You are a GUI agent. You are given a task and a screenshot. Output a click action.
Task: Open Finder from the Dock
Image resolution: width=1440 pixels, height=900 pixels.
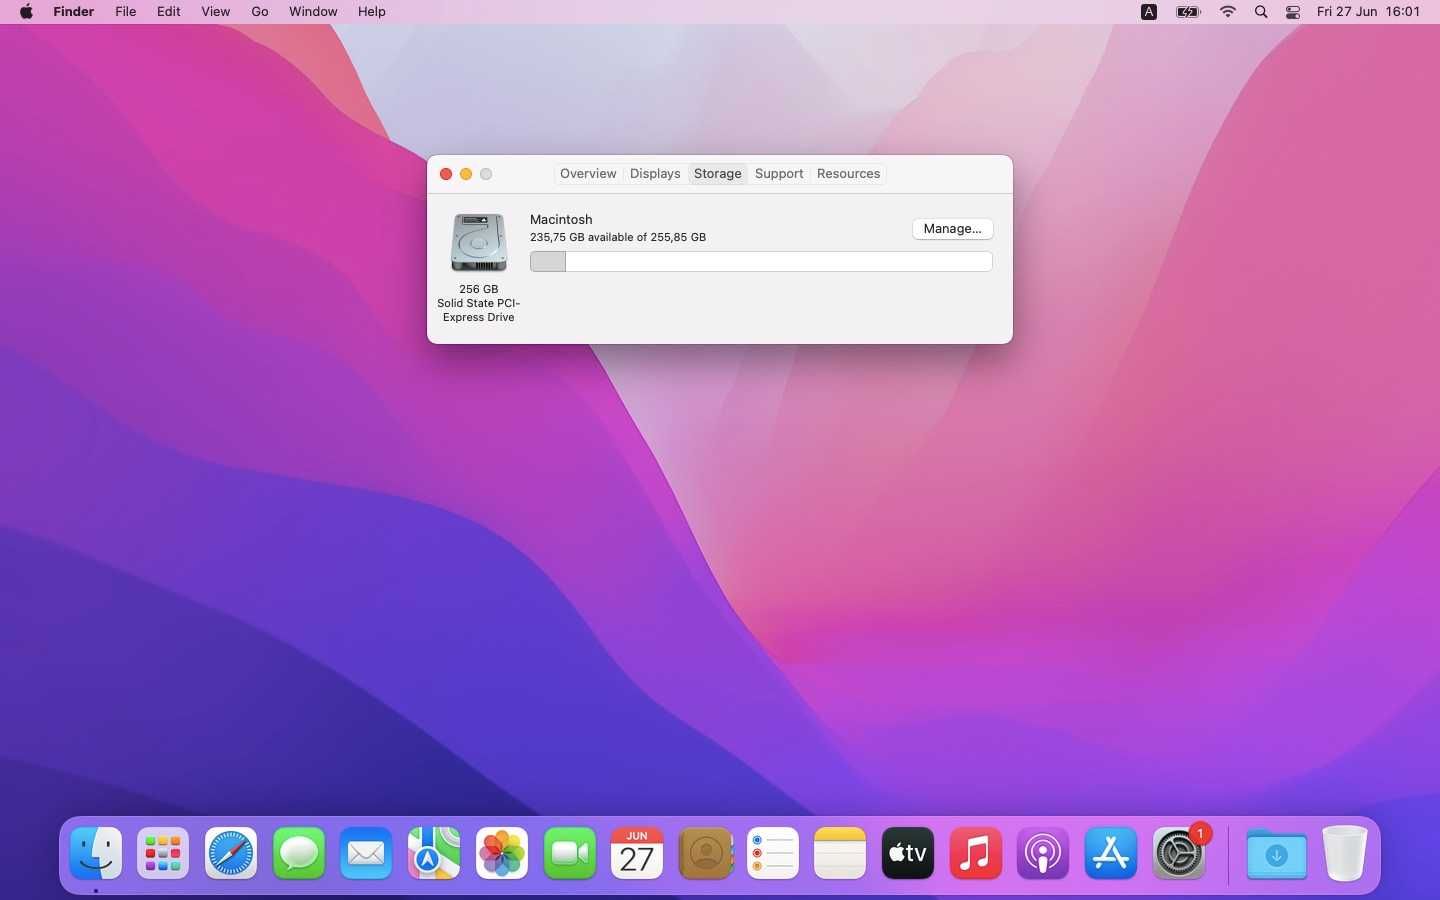click(96, 854)
